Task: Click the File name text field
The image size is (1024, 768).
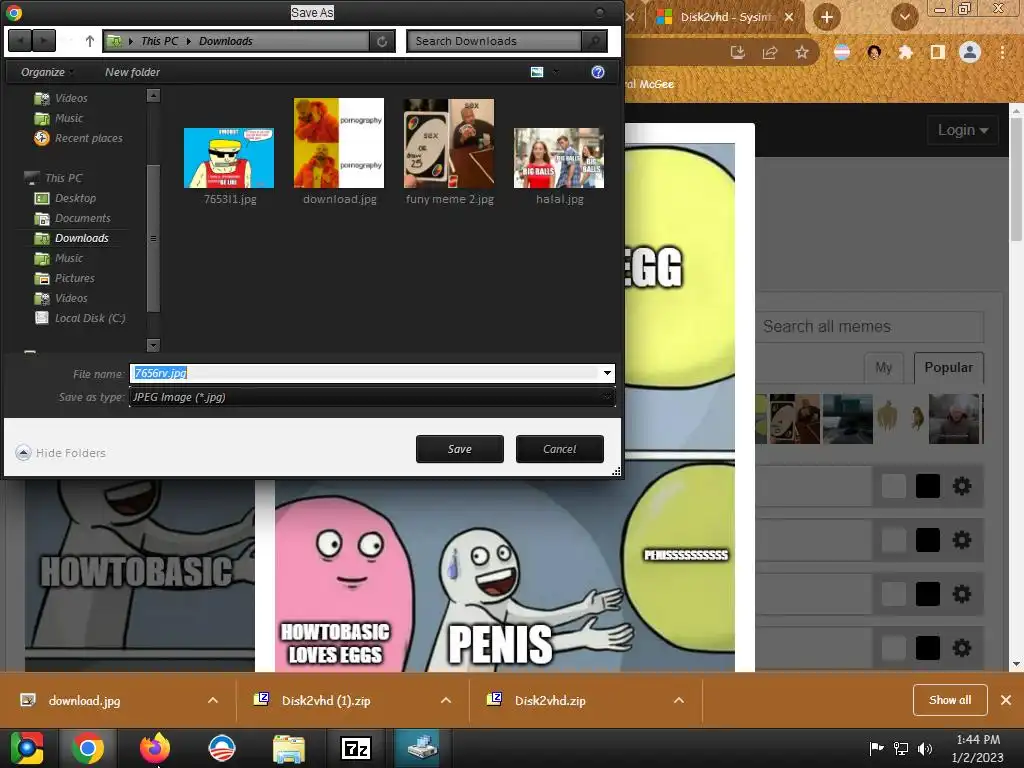Action: tap(366, 373)
